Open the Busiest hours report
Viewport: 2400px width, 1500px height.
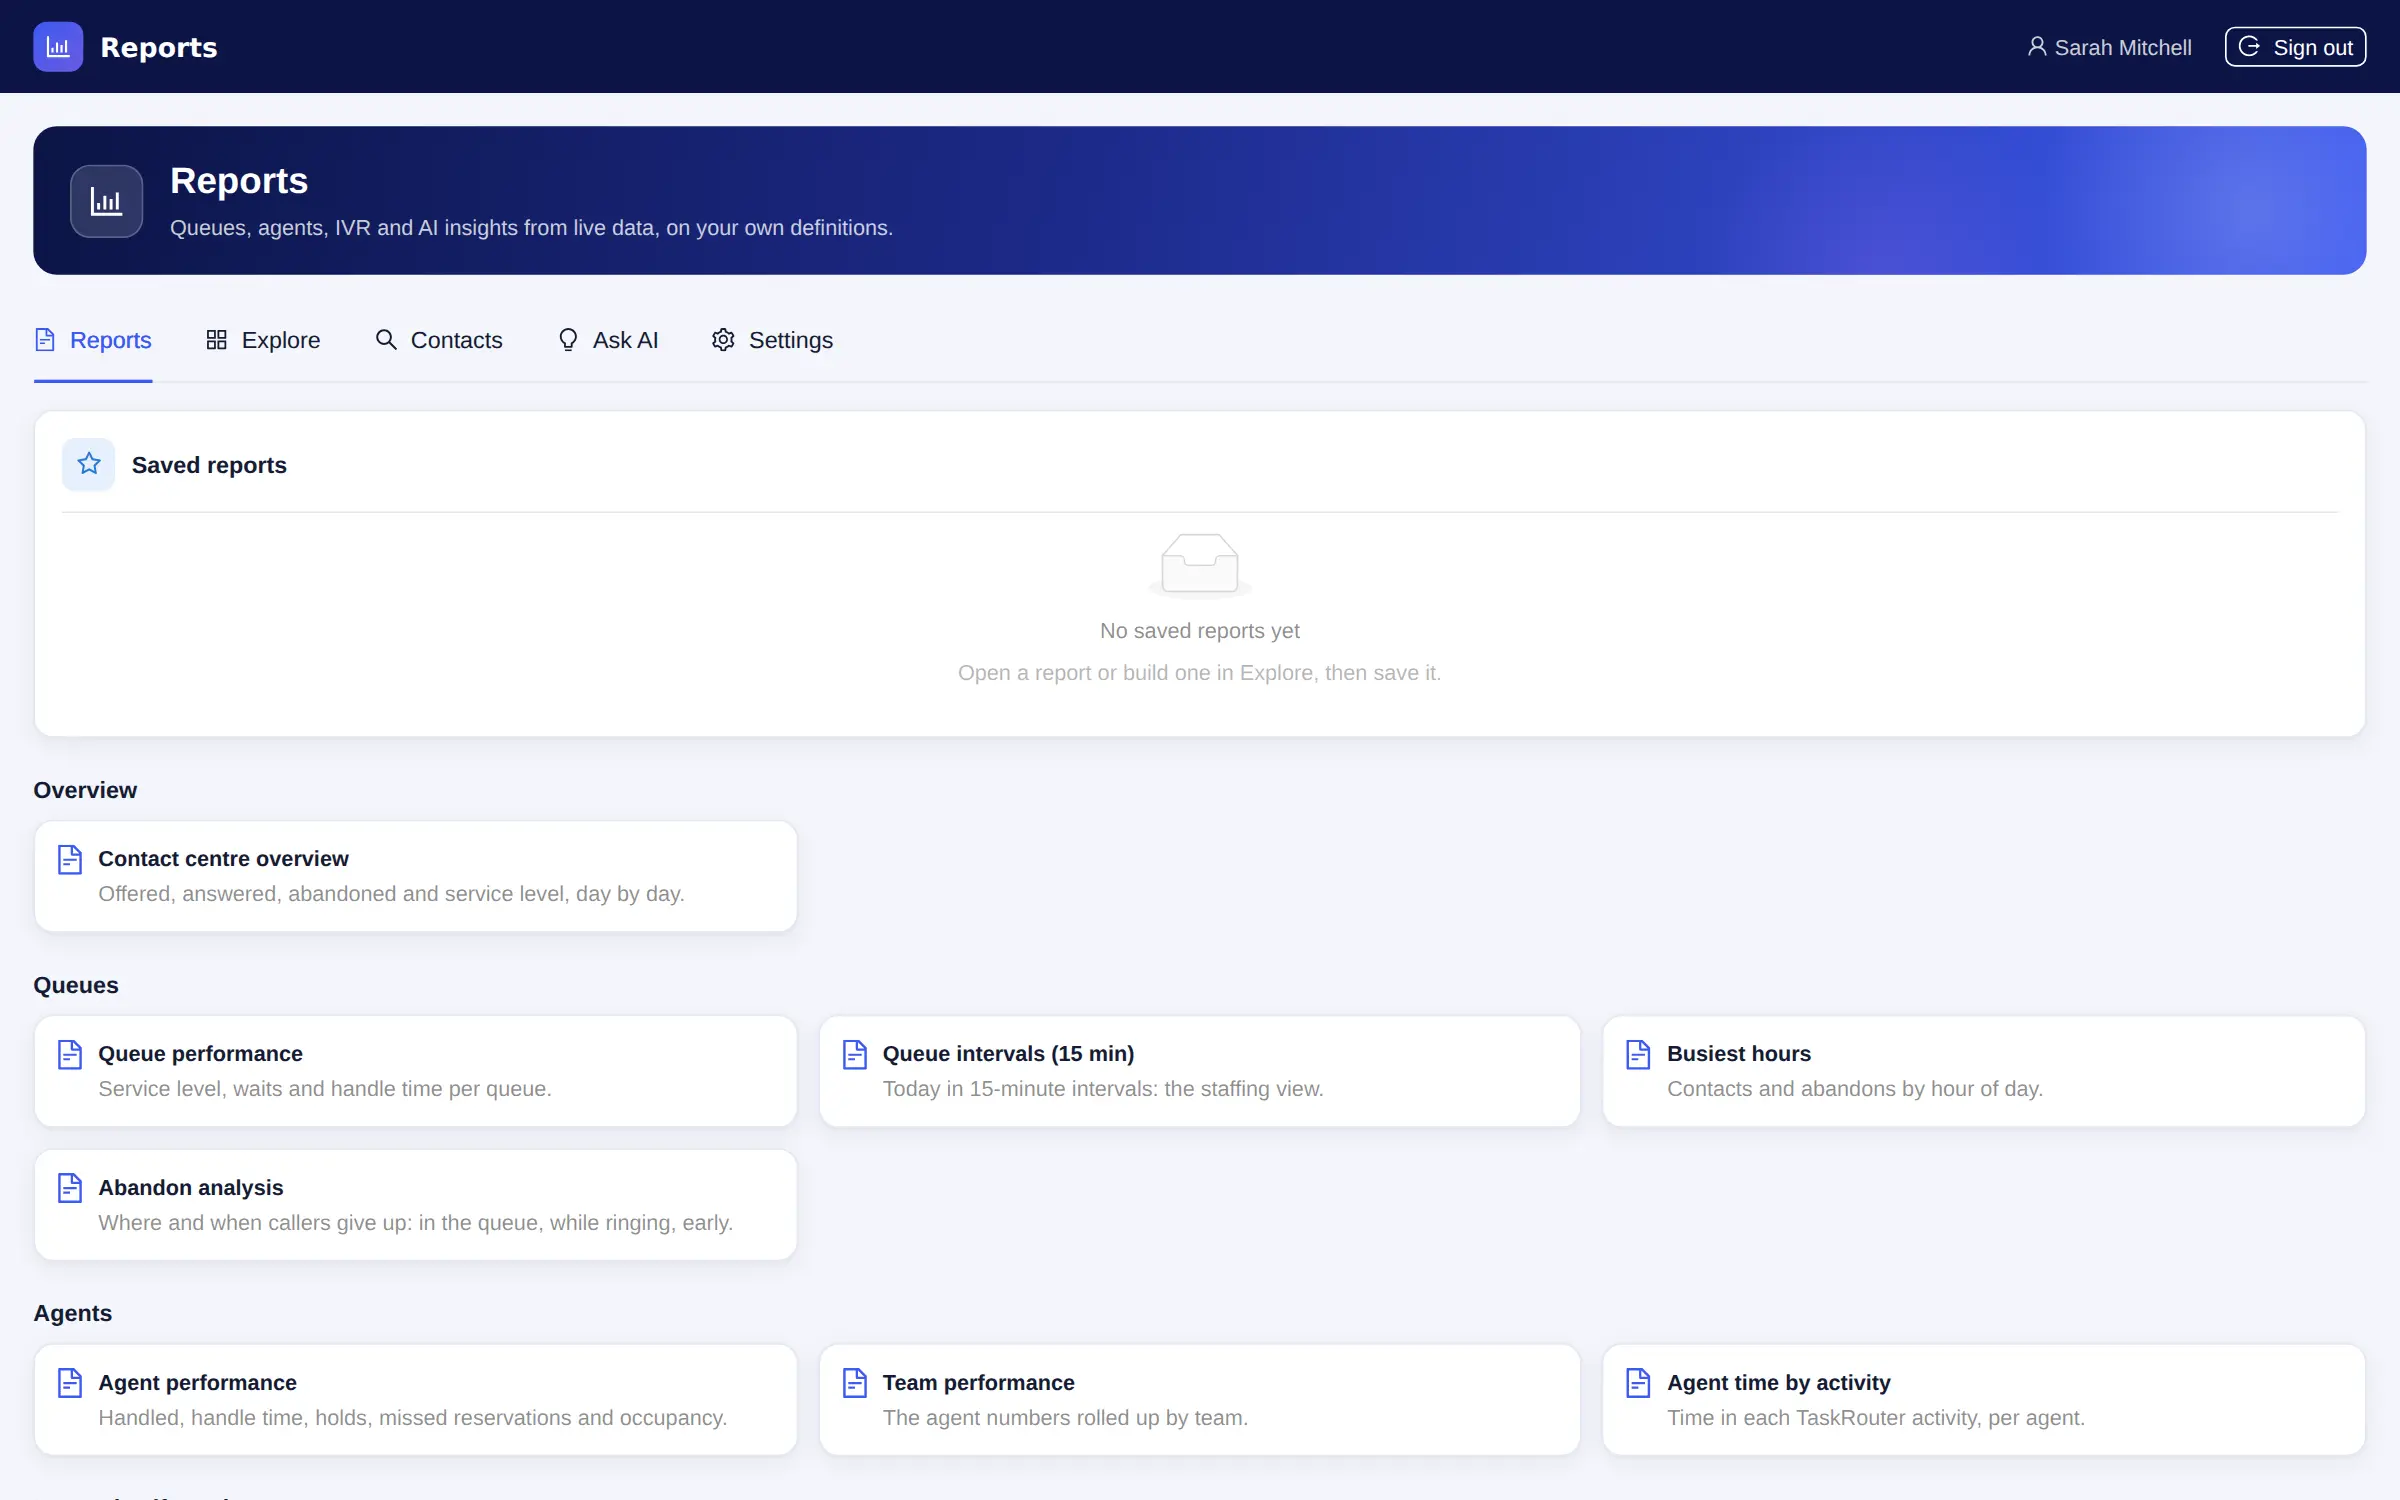tap(1984, 1071)
